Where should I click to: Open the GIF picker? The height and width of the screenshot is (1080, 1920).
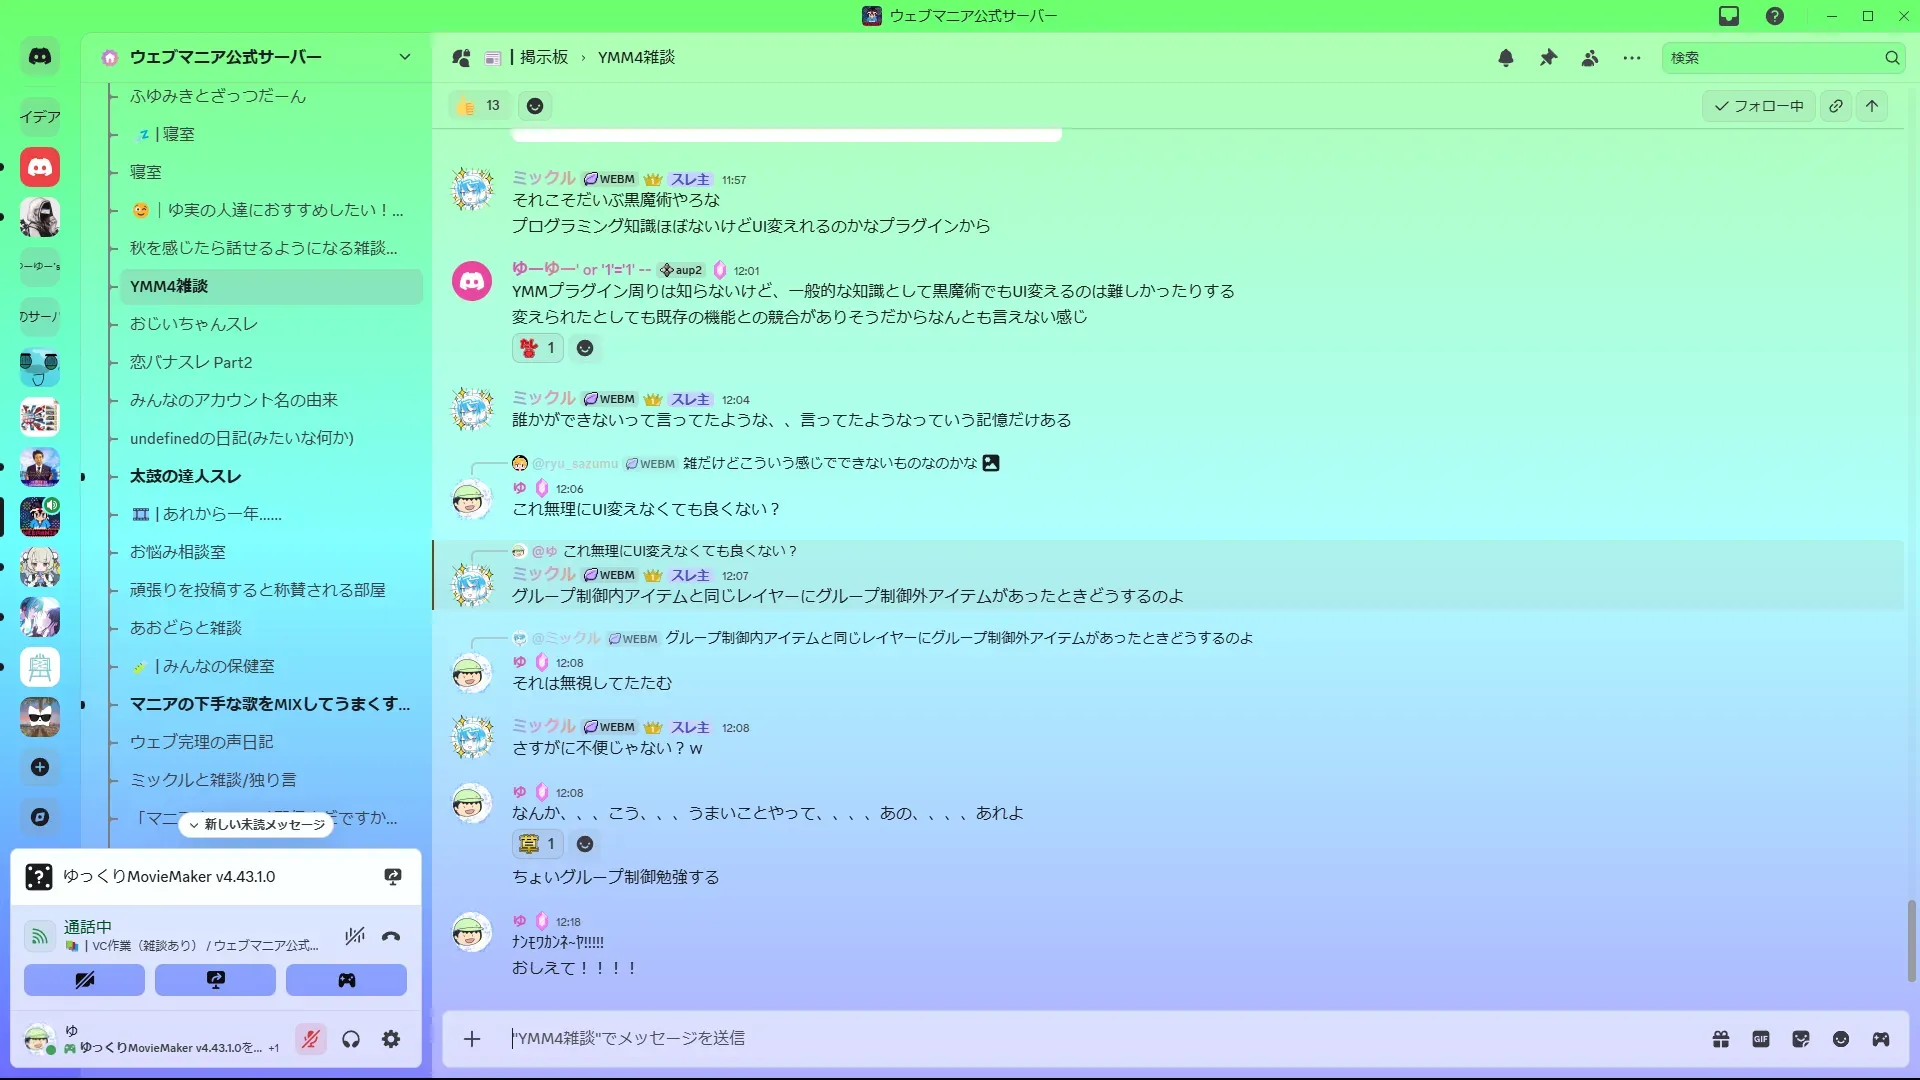[1761, 1039]
